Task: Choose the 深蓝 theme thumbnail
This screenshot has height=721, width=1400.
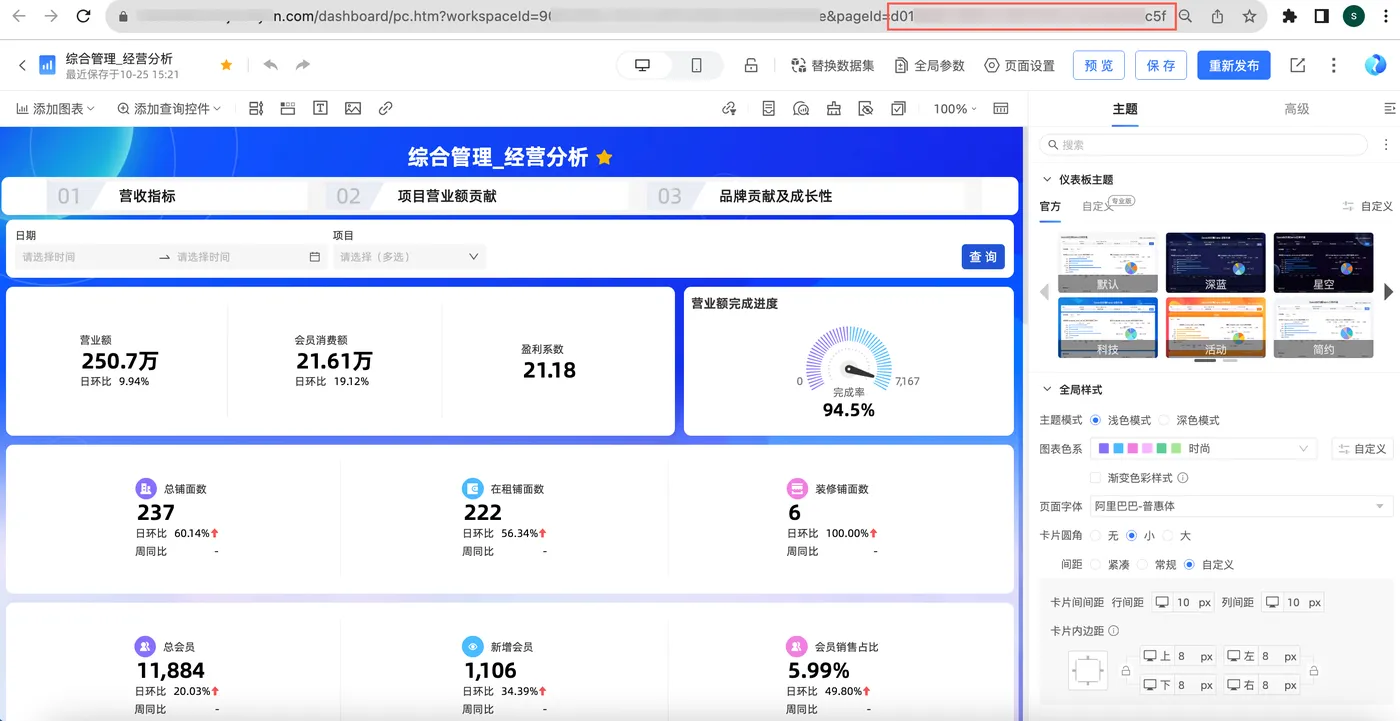Action: [1215, 262]
